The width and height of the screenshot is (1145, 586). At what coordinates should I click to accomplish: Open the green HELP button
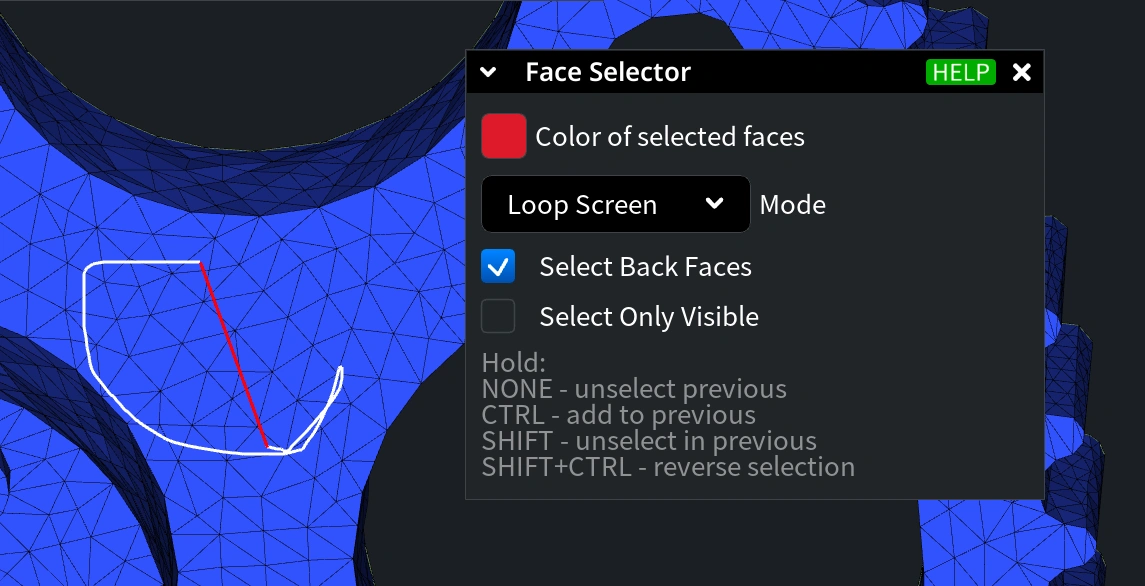pos(960,72)
